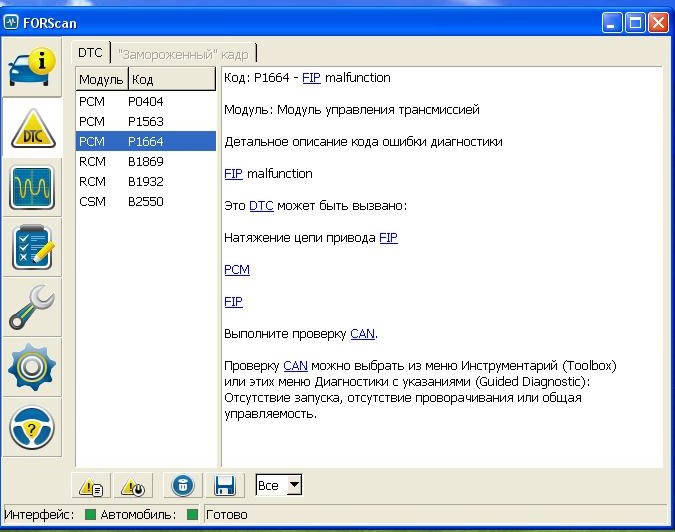
Task: Click the Детальное описание кода ошибки text
Action: pos(363,142)
